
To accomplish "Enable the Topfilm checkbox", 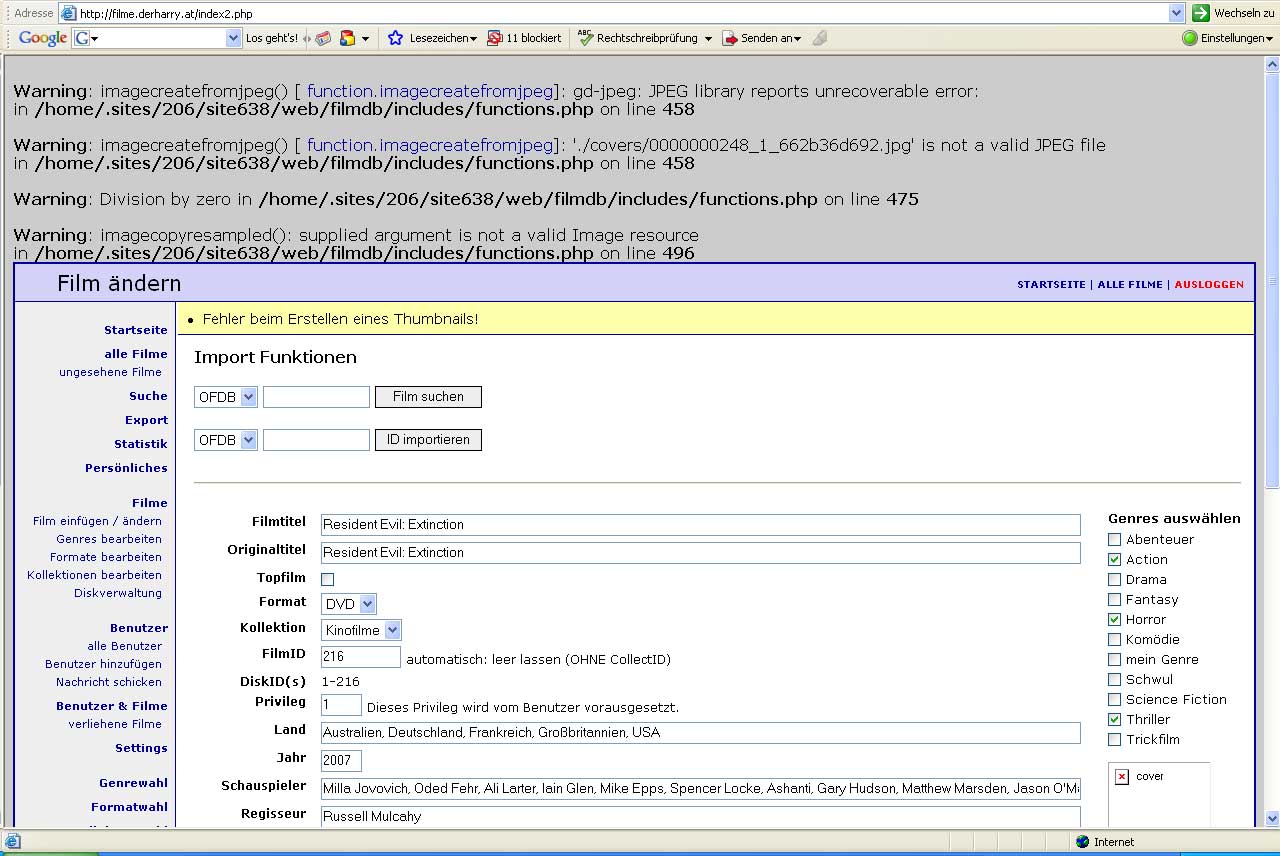I will (327, 579).
